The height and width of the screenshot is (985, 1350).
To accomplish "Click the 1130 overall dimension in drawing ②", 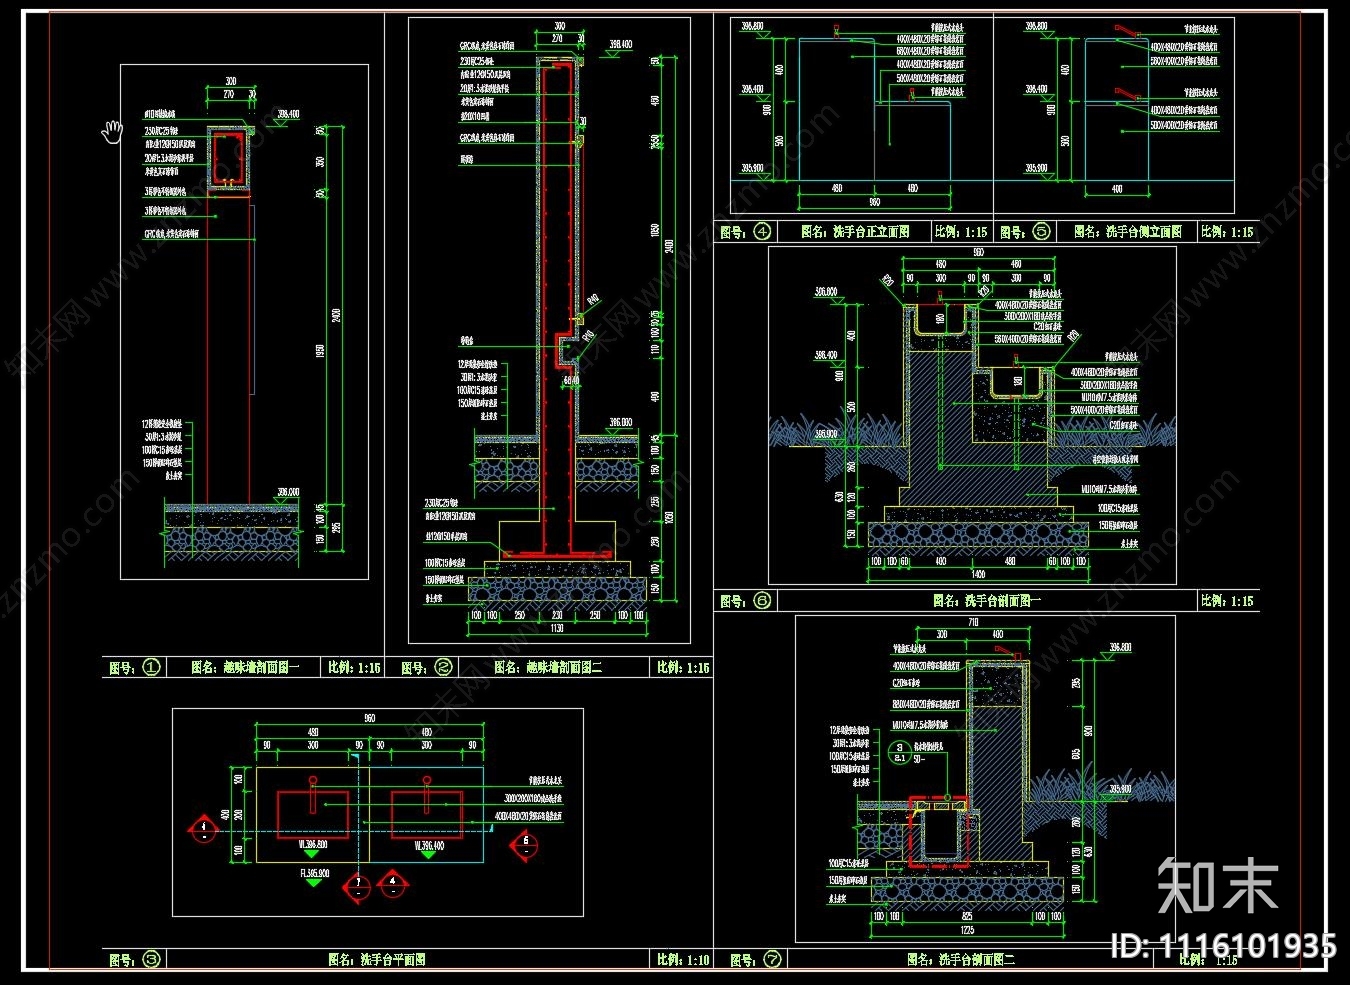I will (x=556, y=628).
